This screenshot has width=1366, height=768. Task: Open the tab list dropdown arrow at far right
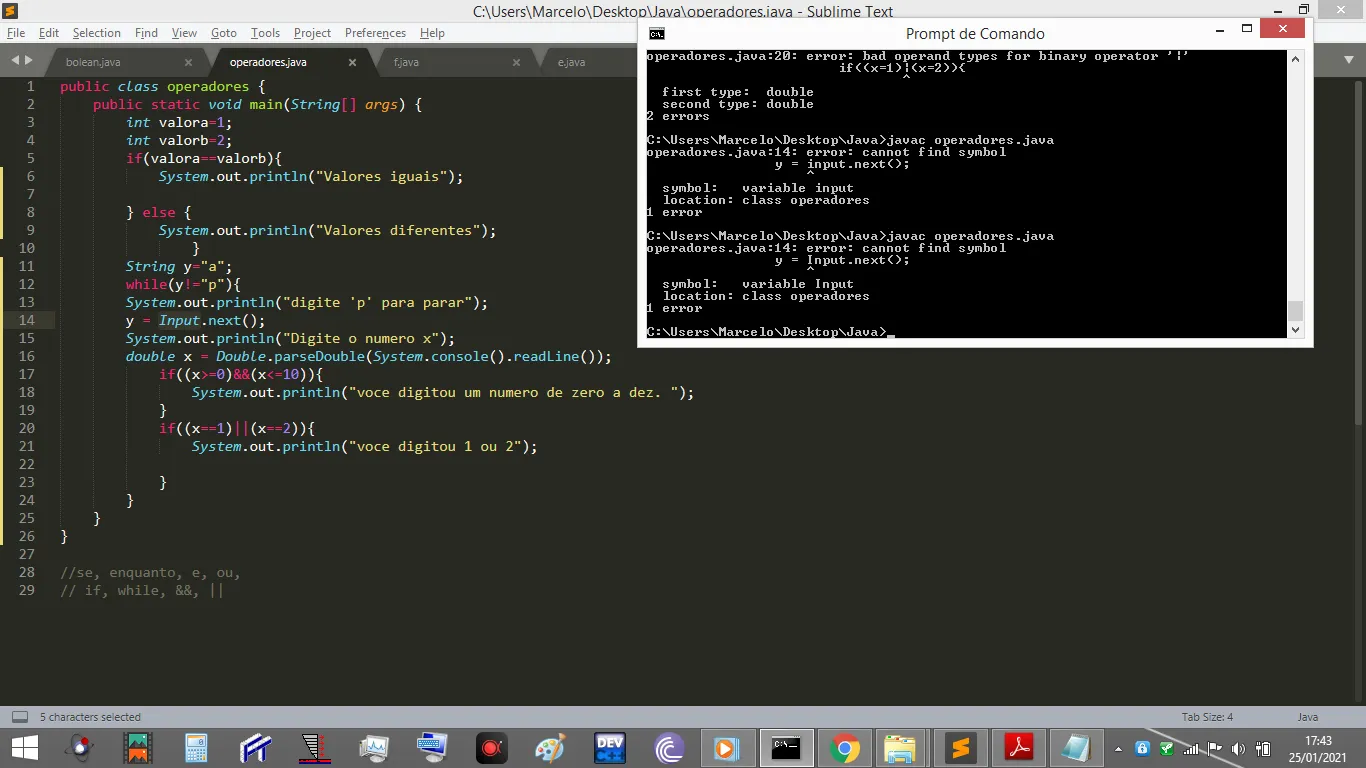point(1349,61)
